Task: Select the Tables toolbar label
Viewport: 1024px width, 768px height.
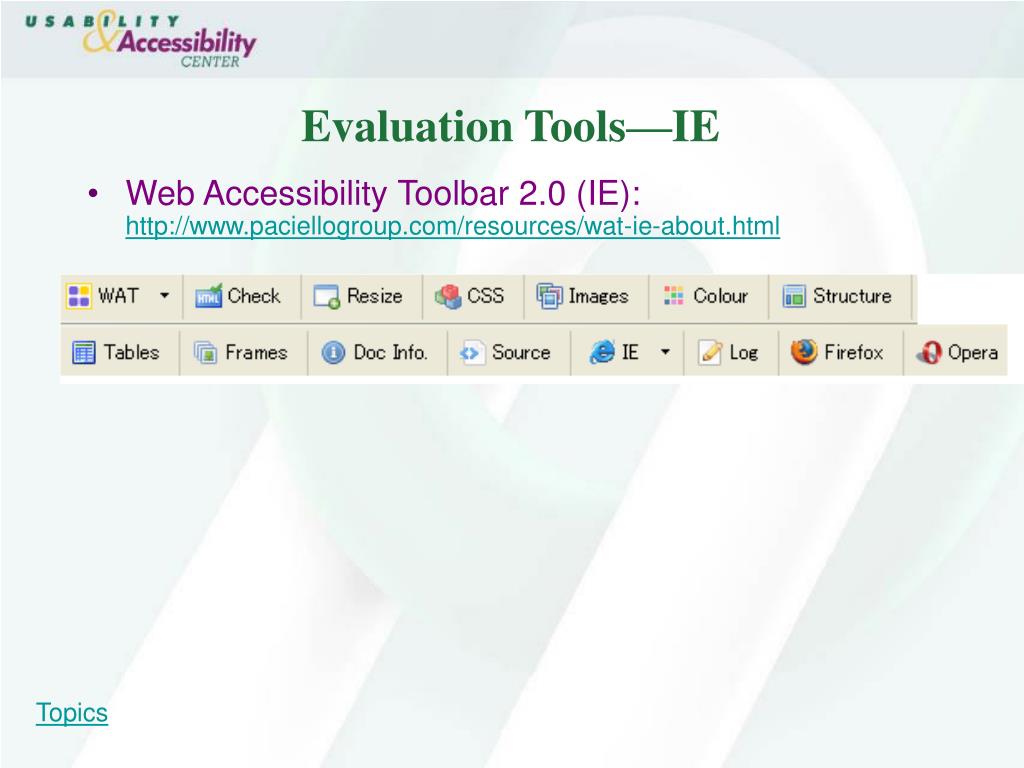Action: 131,353
